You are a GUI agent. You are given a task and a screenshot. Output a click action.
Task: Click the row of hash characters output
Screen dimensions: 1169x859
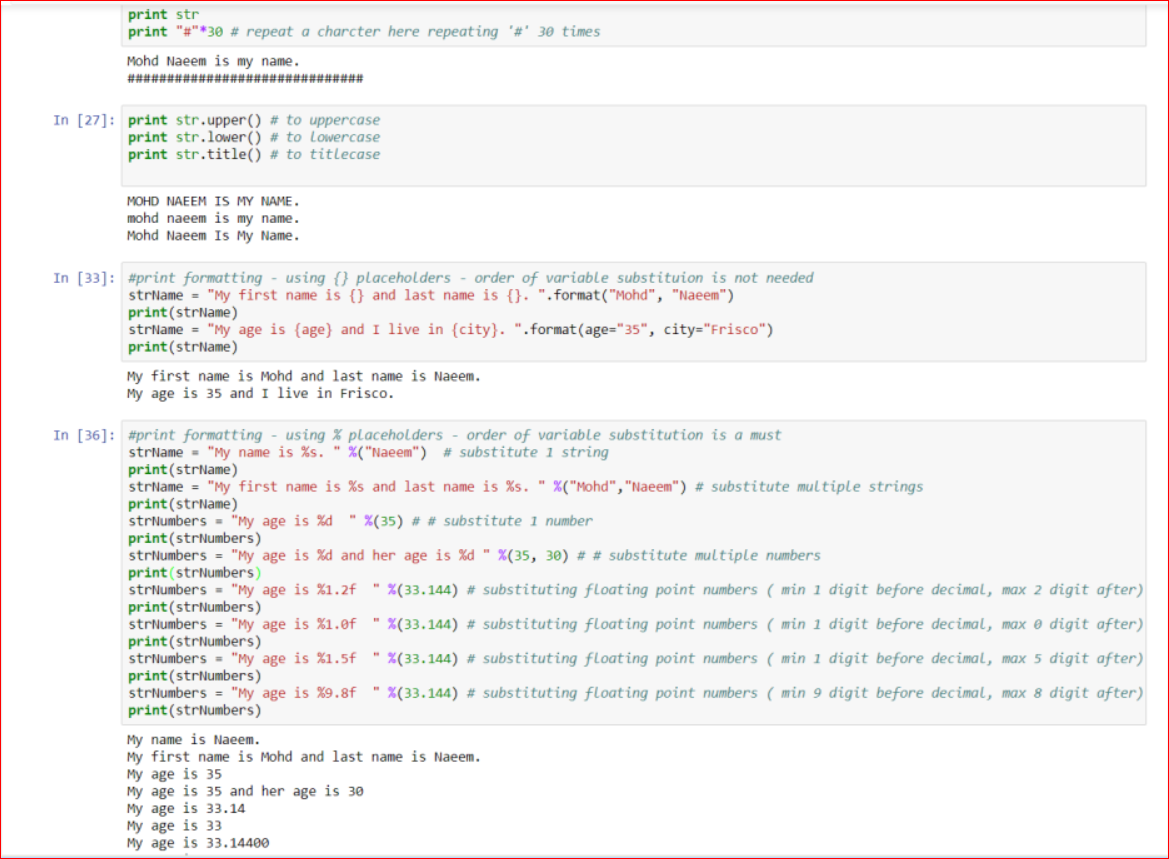tap(245, 78)
